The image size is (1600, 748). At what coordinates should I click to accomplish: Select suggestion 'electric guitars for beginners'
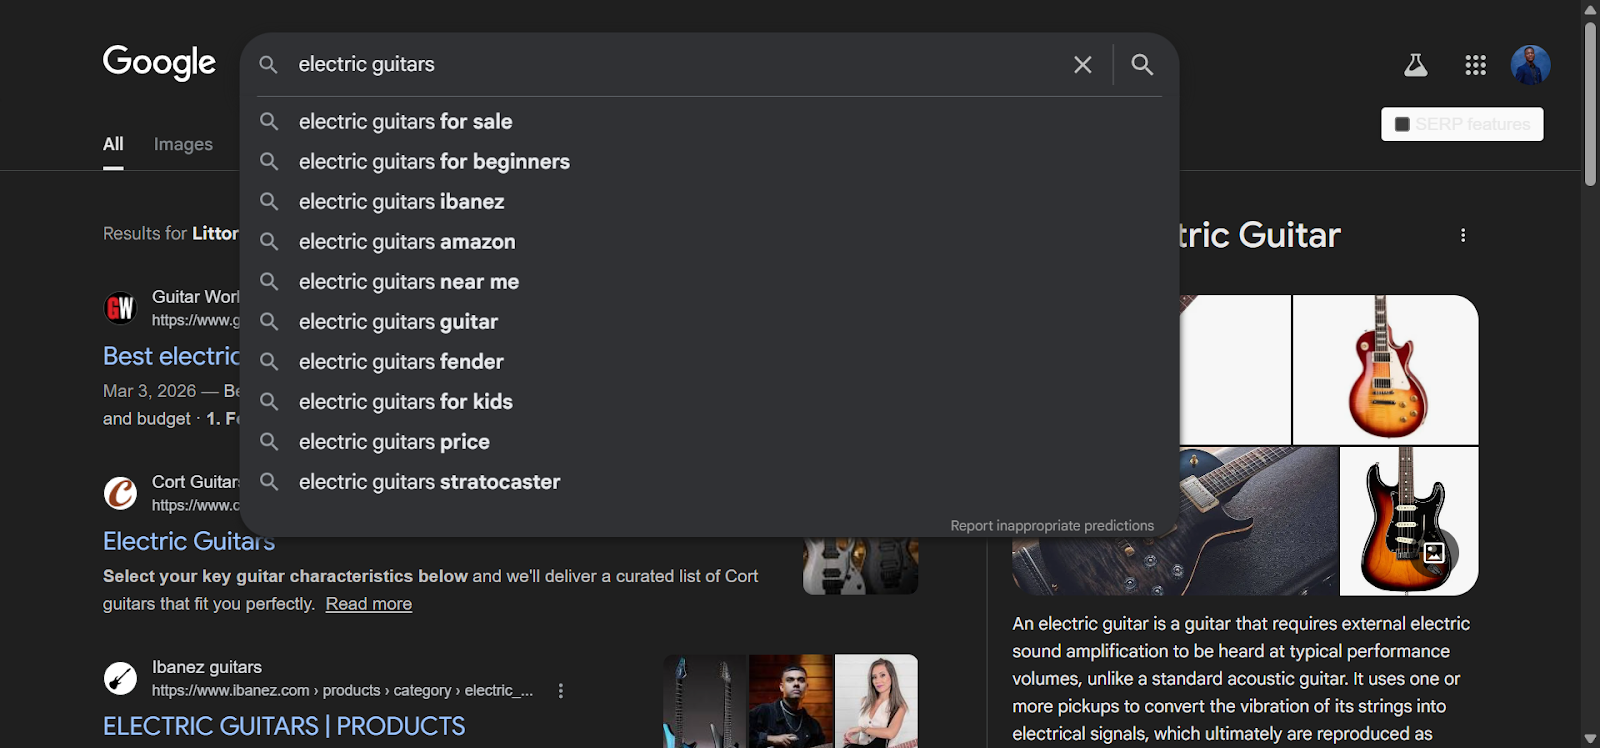709,162
